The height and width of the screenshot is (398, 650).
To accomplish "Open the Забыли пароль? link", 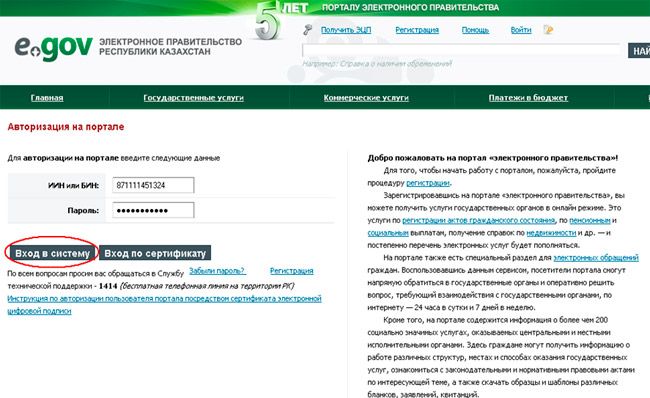I will pos(217,271).
